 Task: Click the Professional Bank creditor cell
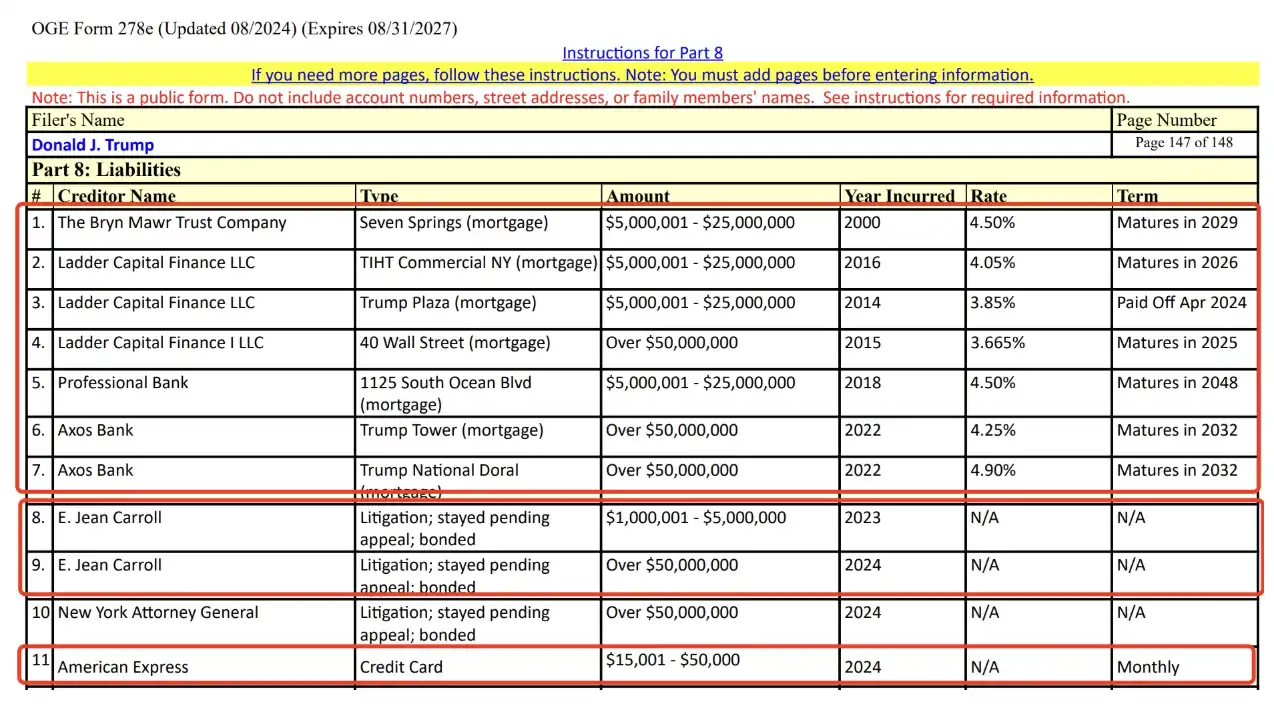click(x=123, y=383)
